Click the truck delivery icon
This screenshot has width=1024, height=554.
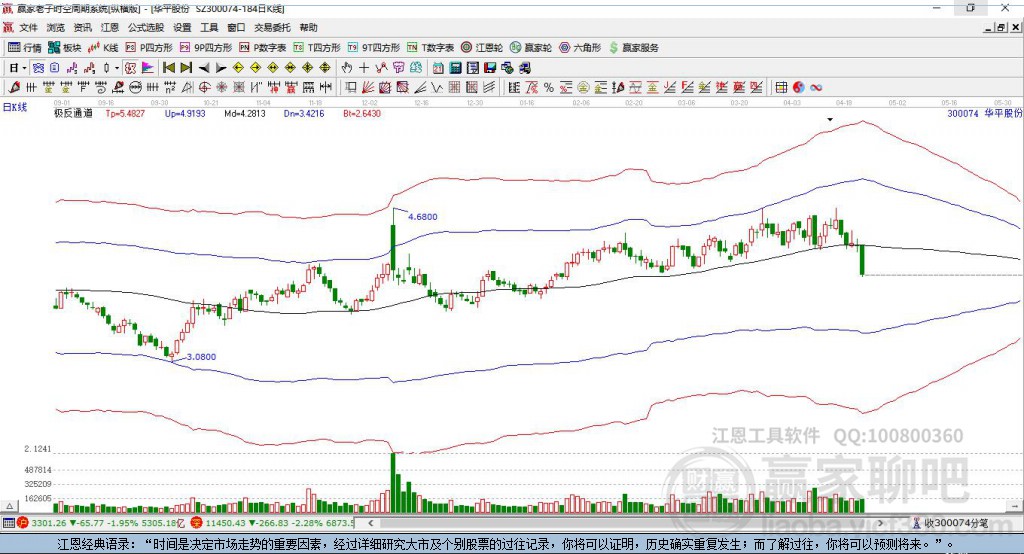coord(524,68)
